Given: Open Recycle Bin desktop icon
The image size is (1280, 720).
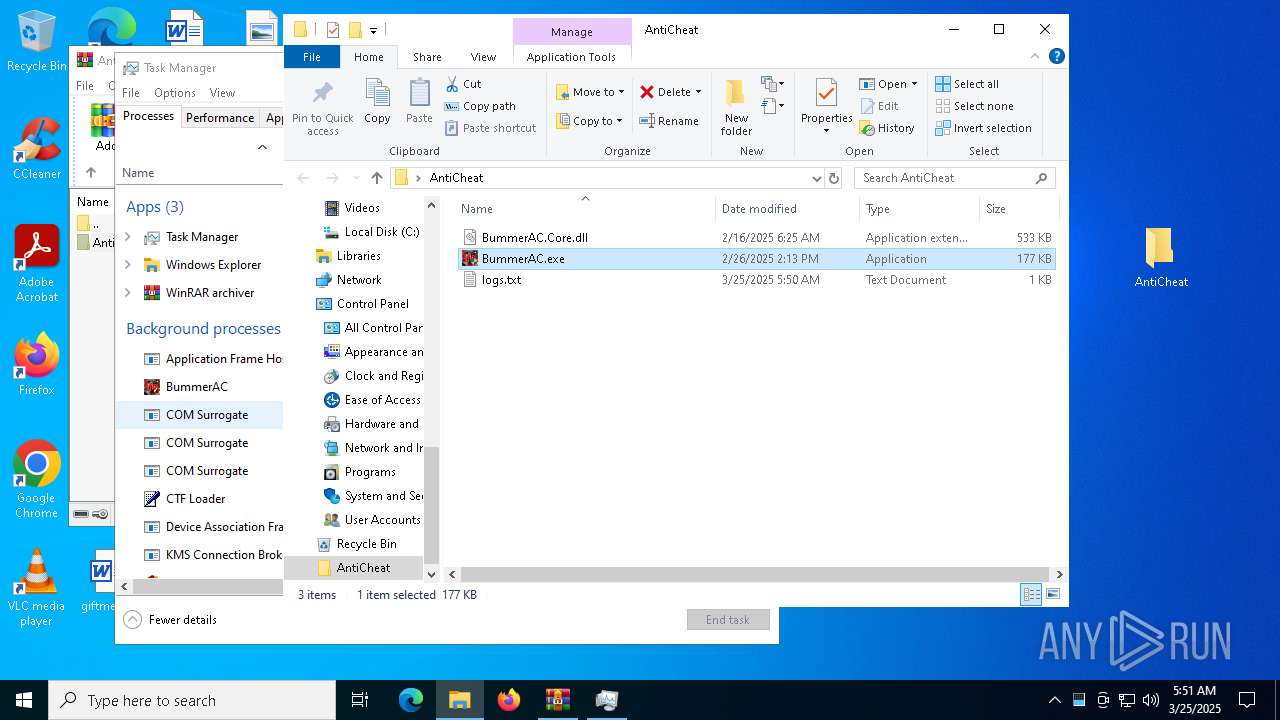Looking at the screenshot, I should 36,42.
